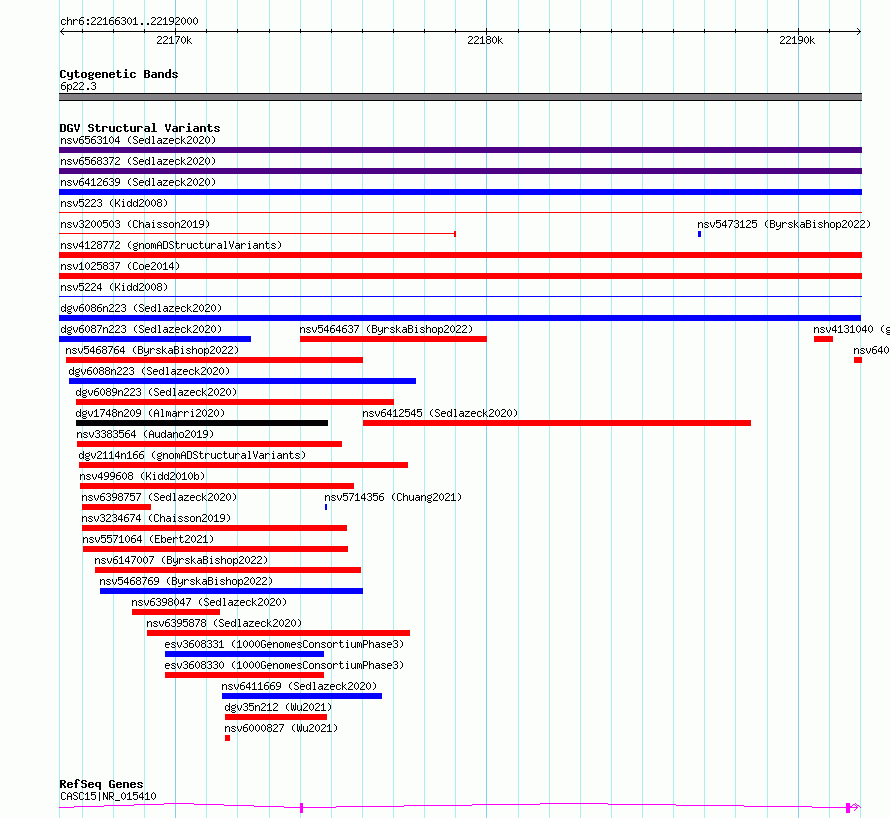Click the nsv4131040 variant label
This screenshot has width=890, height=818.
851,329
